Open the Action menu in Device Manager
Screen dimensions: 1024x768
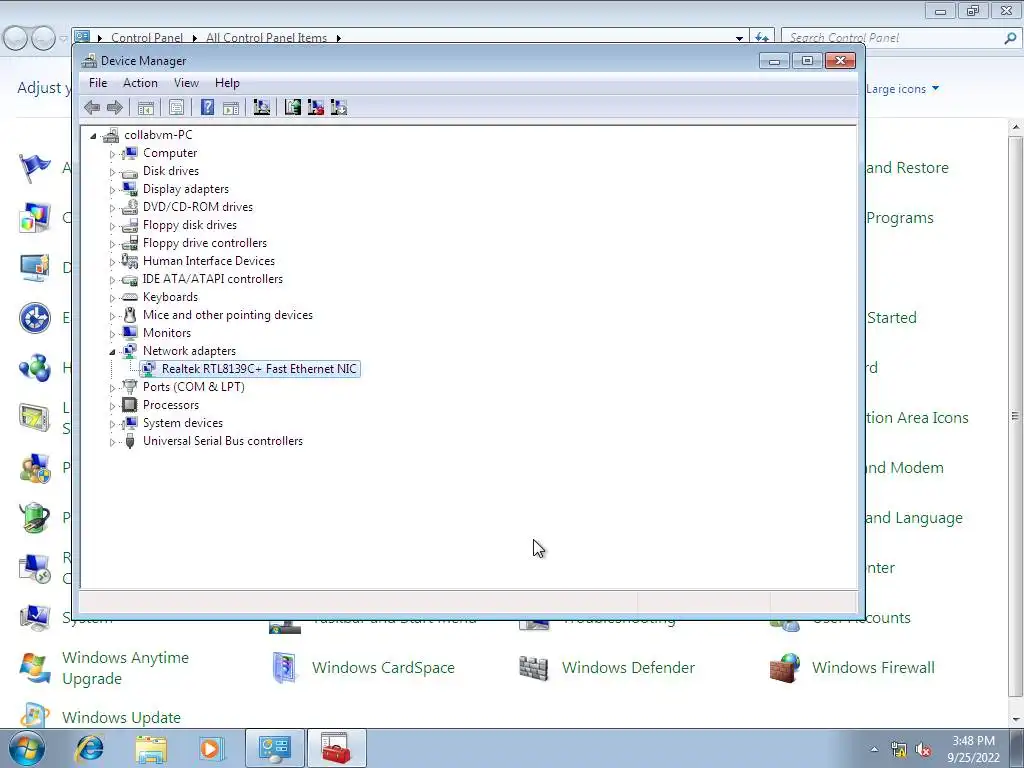coord(140,83)
